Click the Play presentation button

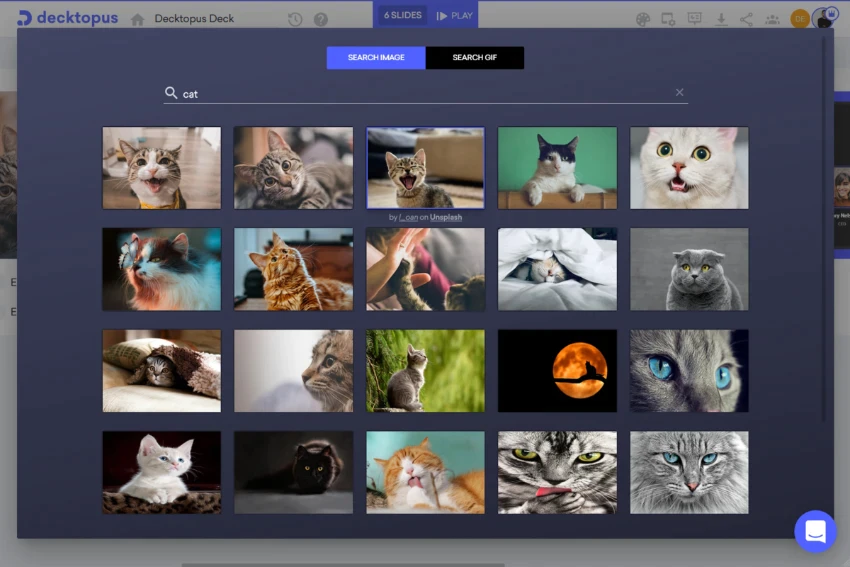pyautogui.click(x=454, y=16)
